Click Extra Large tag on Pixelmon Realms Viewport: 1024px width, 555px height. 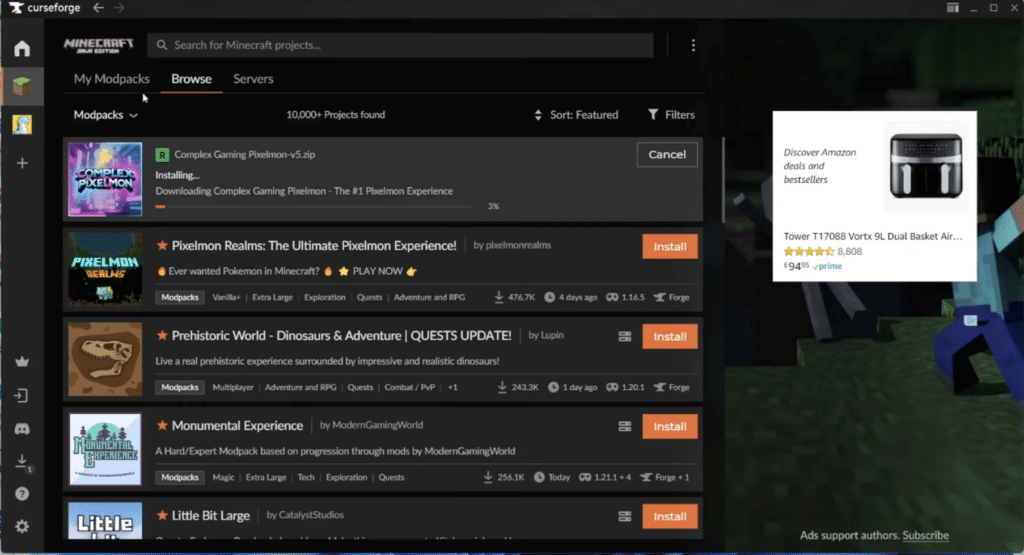[x=272, y=298]
